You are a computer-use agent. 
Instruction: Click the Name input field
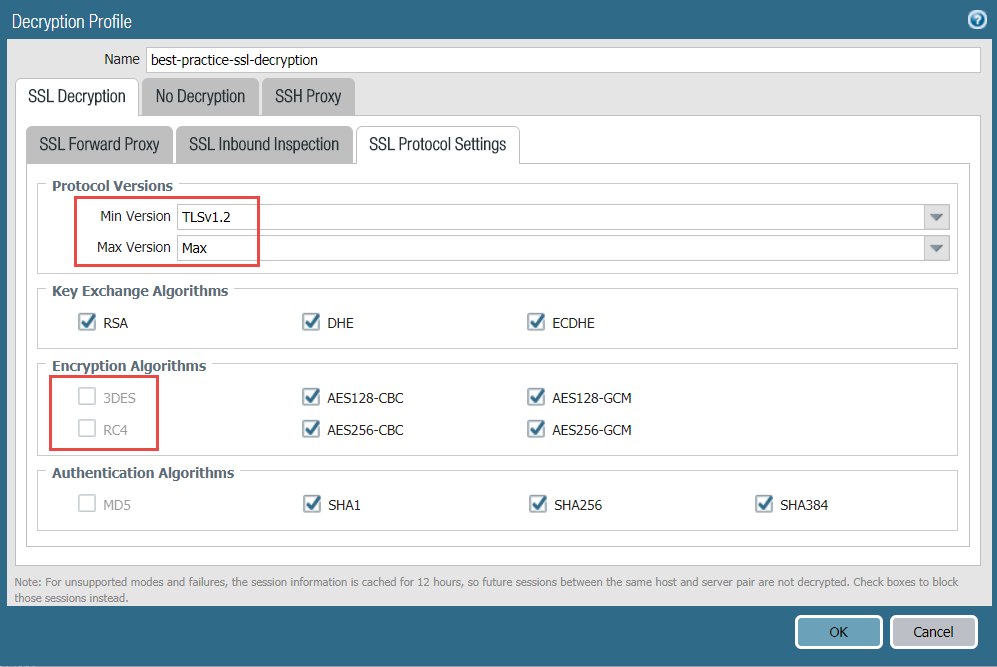click(562, 60)
